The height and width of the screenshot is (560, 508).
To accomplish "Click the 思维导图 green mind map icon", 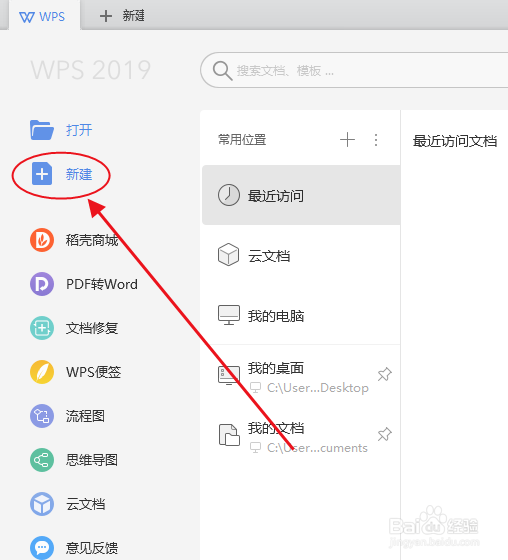I will 42,460.
